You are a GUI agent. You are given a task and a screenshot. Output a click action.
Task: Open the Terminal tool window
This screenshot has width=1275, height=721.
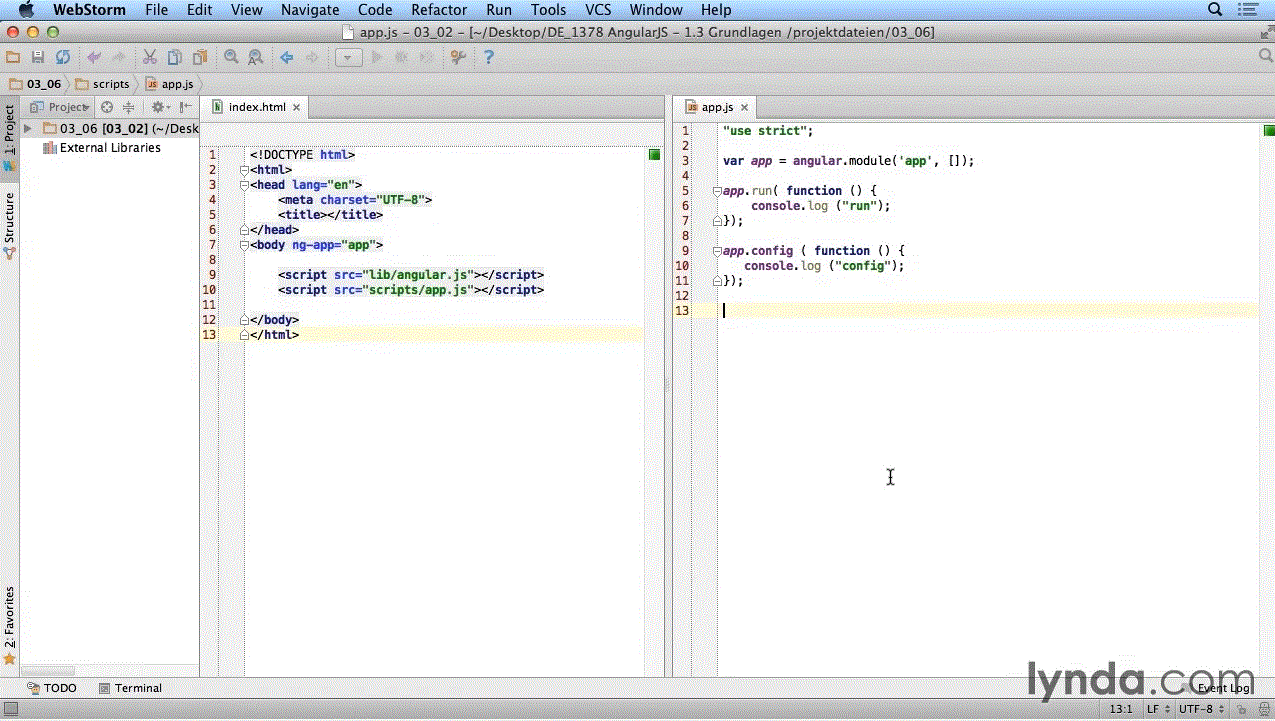coord(130,688)
